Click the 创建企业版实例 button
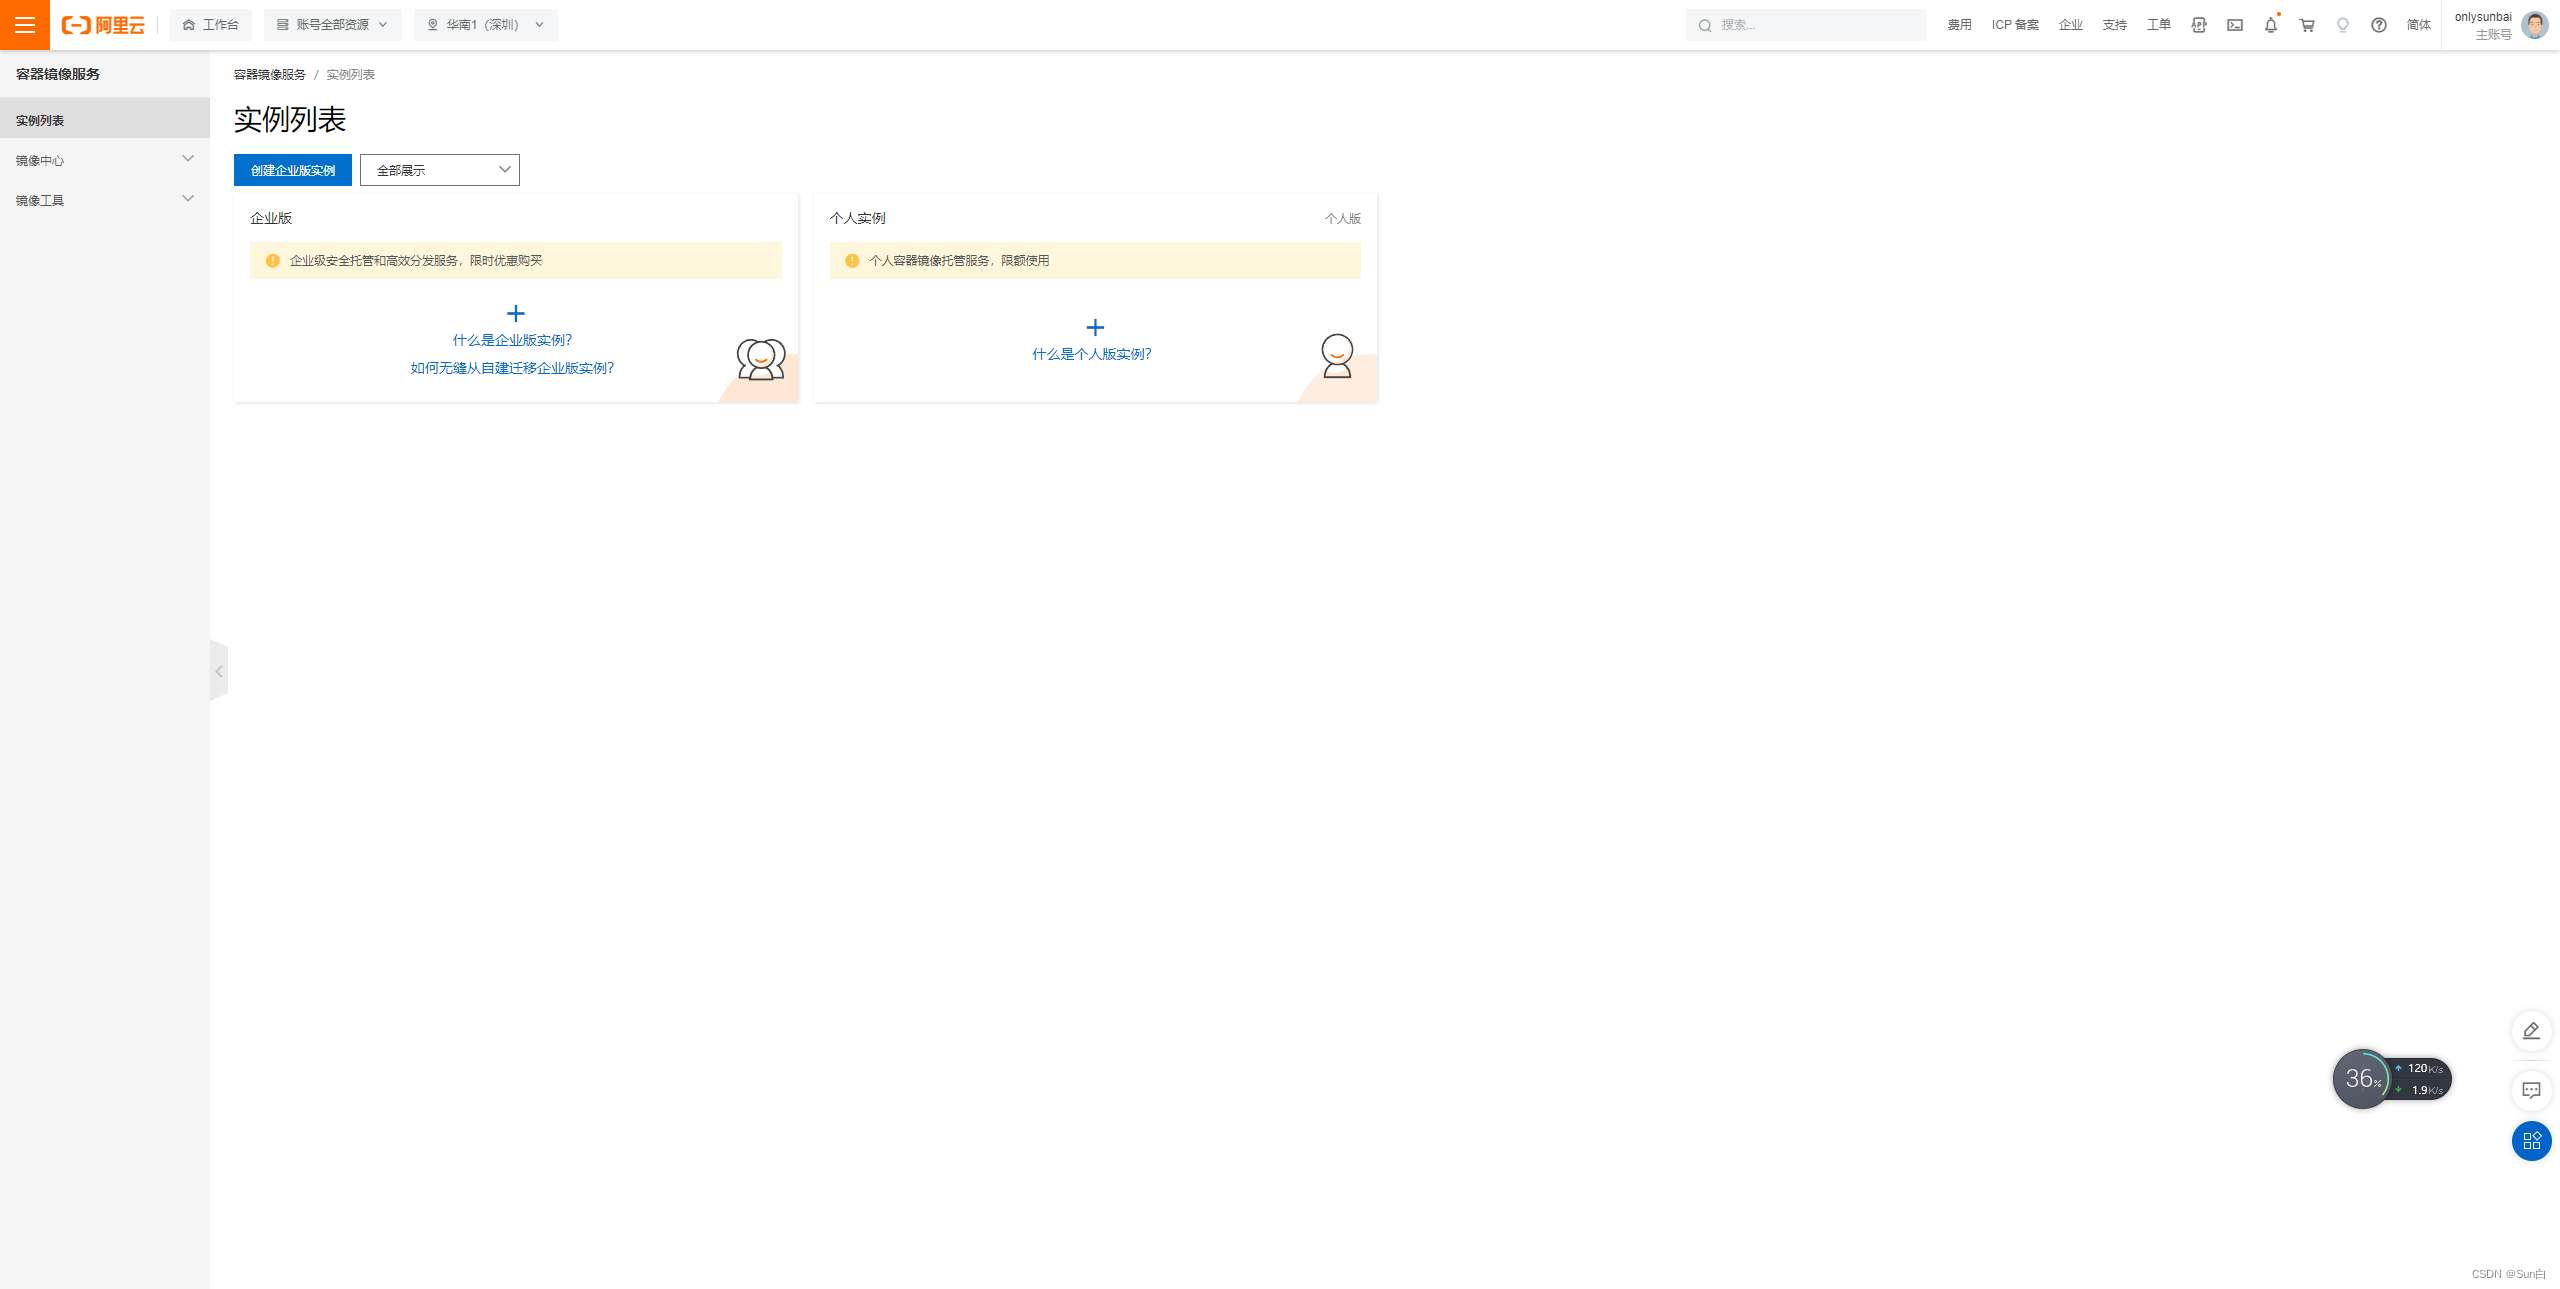Screen dimensions: 2560x1289 click(293, 170)
